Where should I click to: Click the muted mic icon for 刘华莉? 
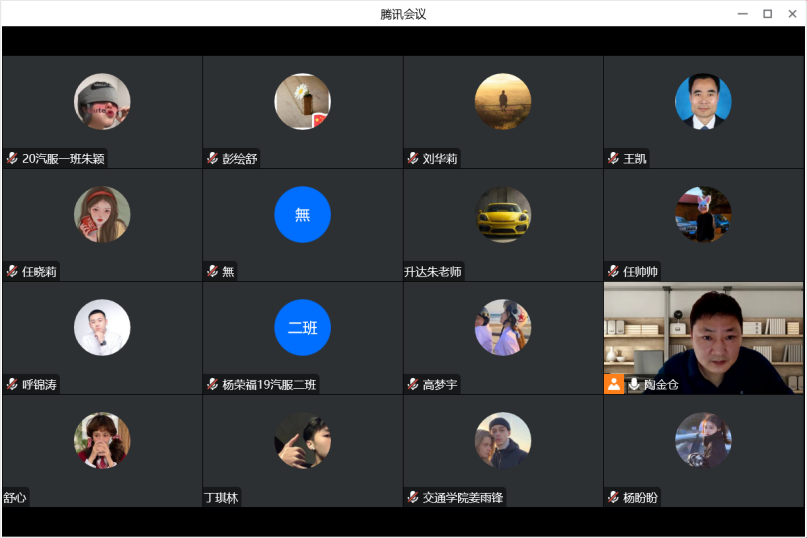coord(413,159)
